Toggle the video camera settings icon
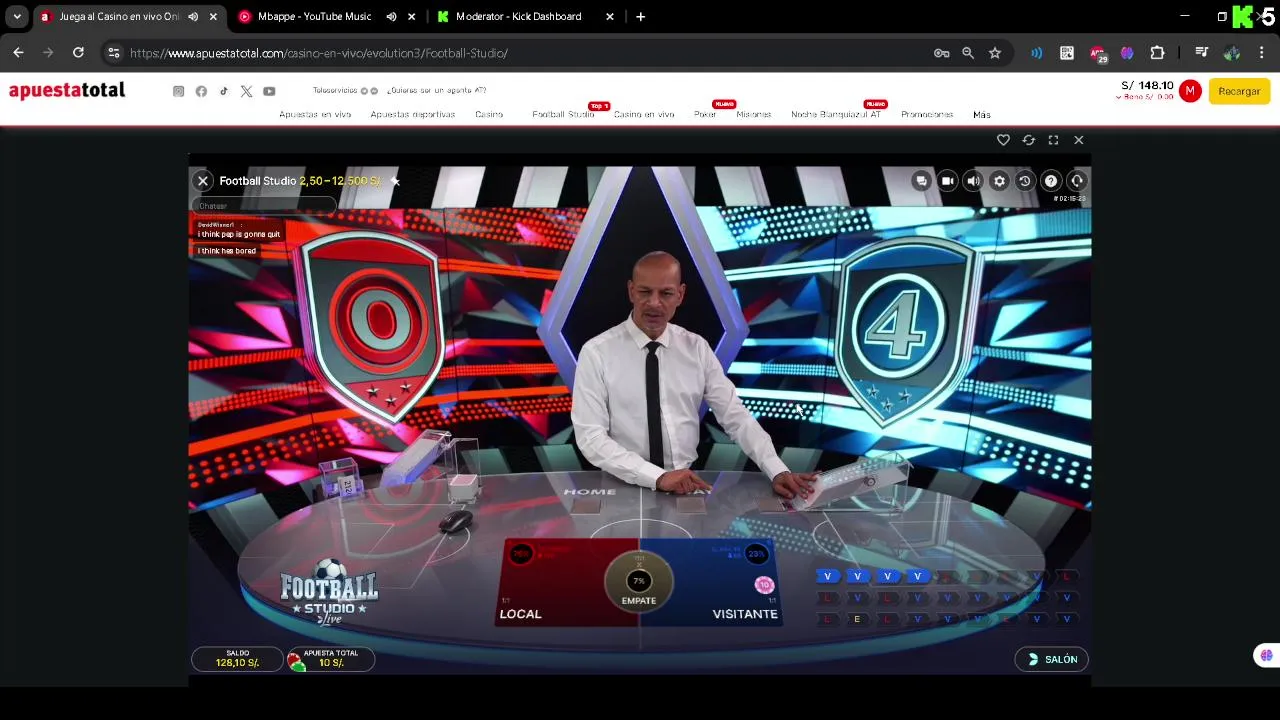The height and width of the screenshot is (720, 1280). coord(947,181)
